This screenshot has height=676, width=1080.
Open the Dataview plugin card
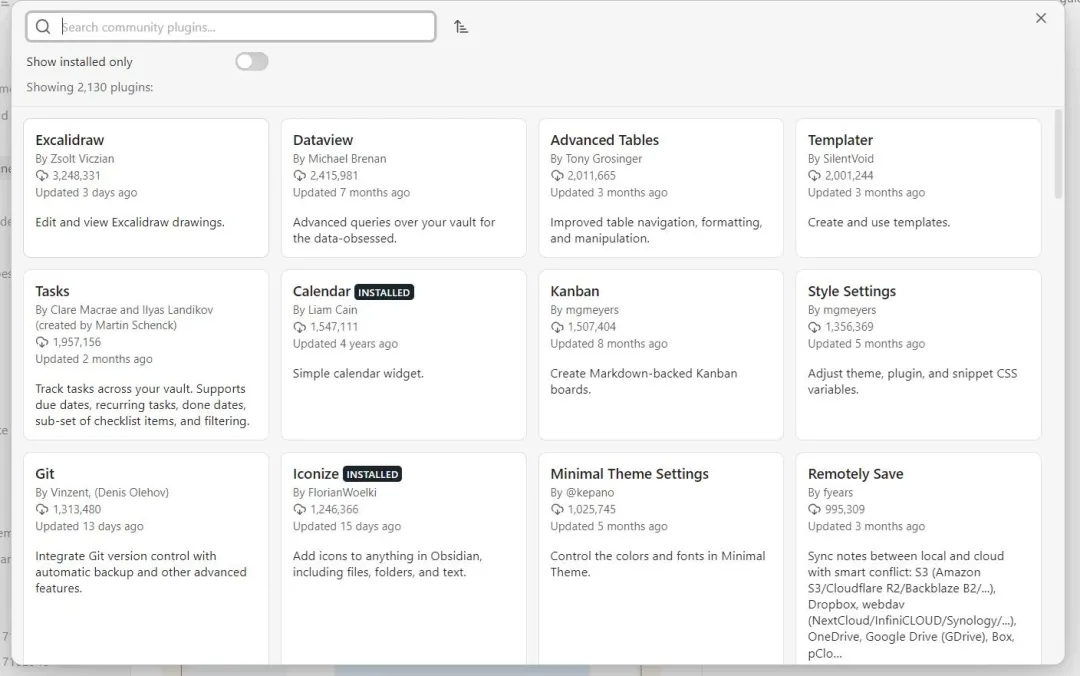pyautogui.click(x=403, y=188)
